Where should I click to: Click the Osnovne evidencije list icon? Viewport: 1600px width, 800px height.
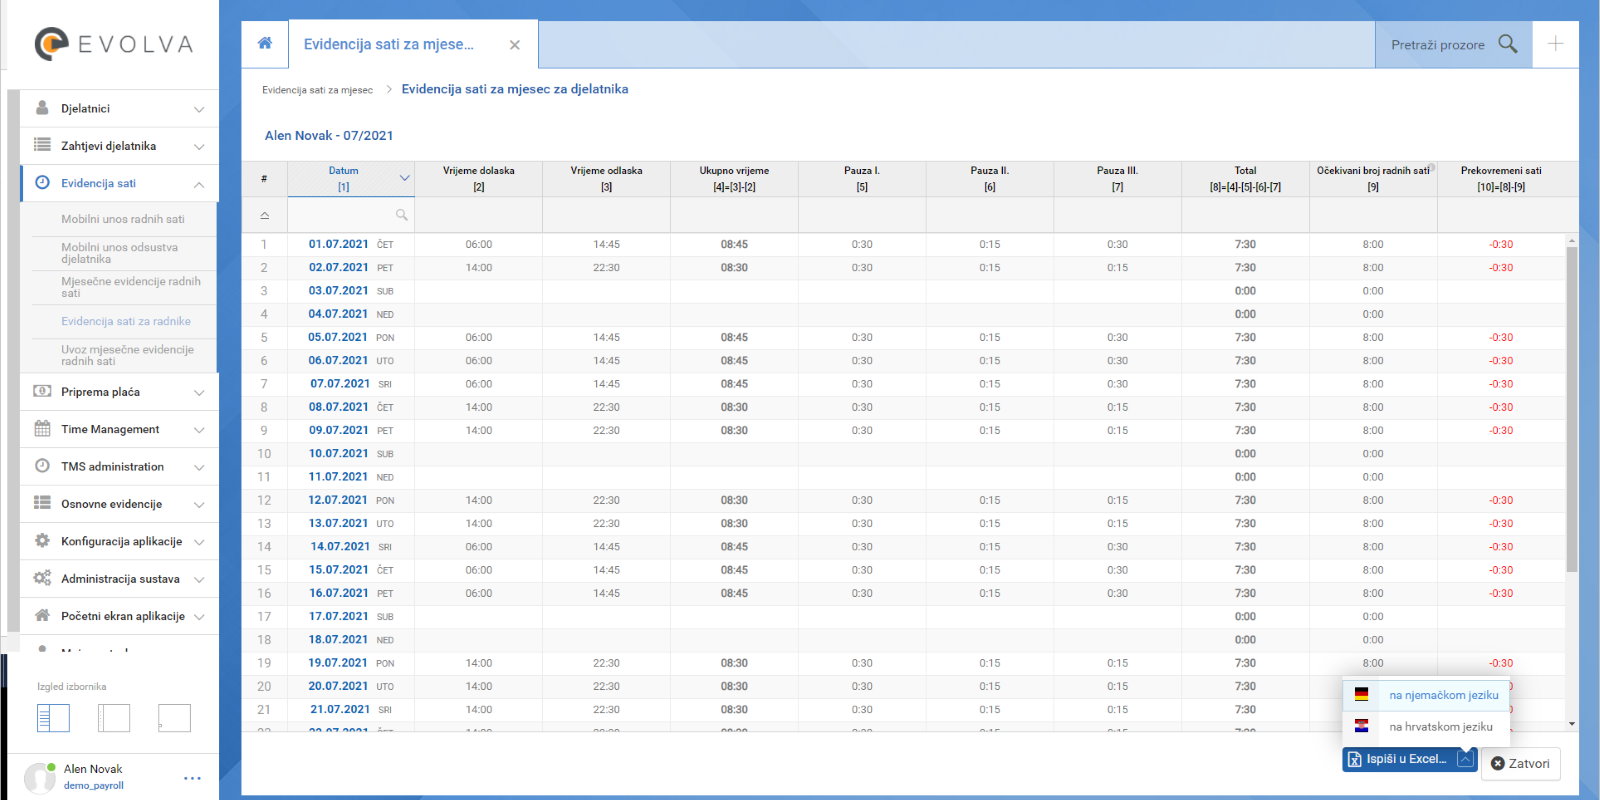click(x=42, y=503)
